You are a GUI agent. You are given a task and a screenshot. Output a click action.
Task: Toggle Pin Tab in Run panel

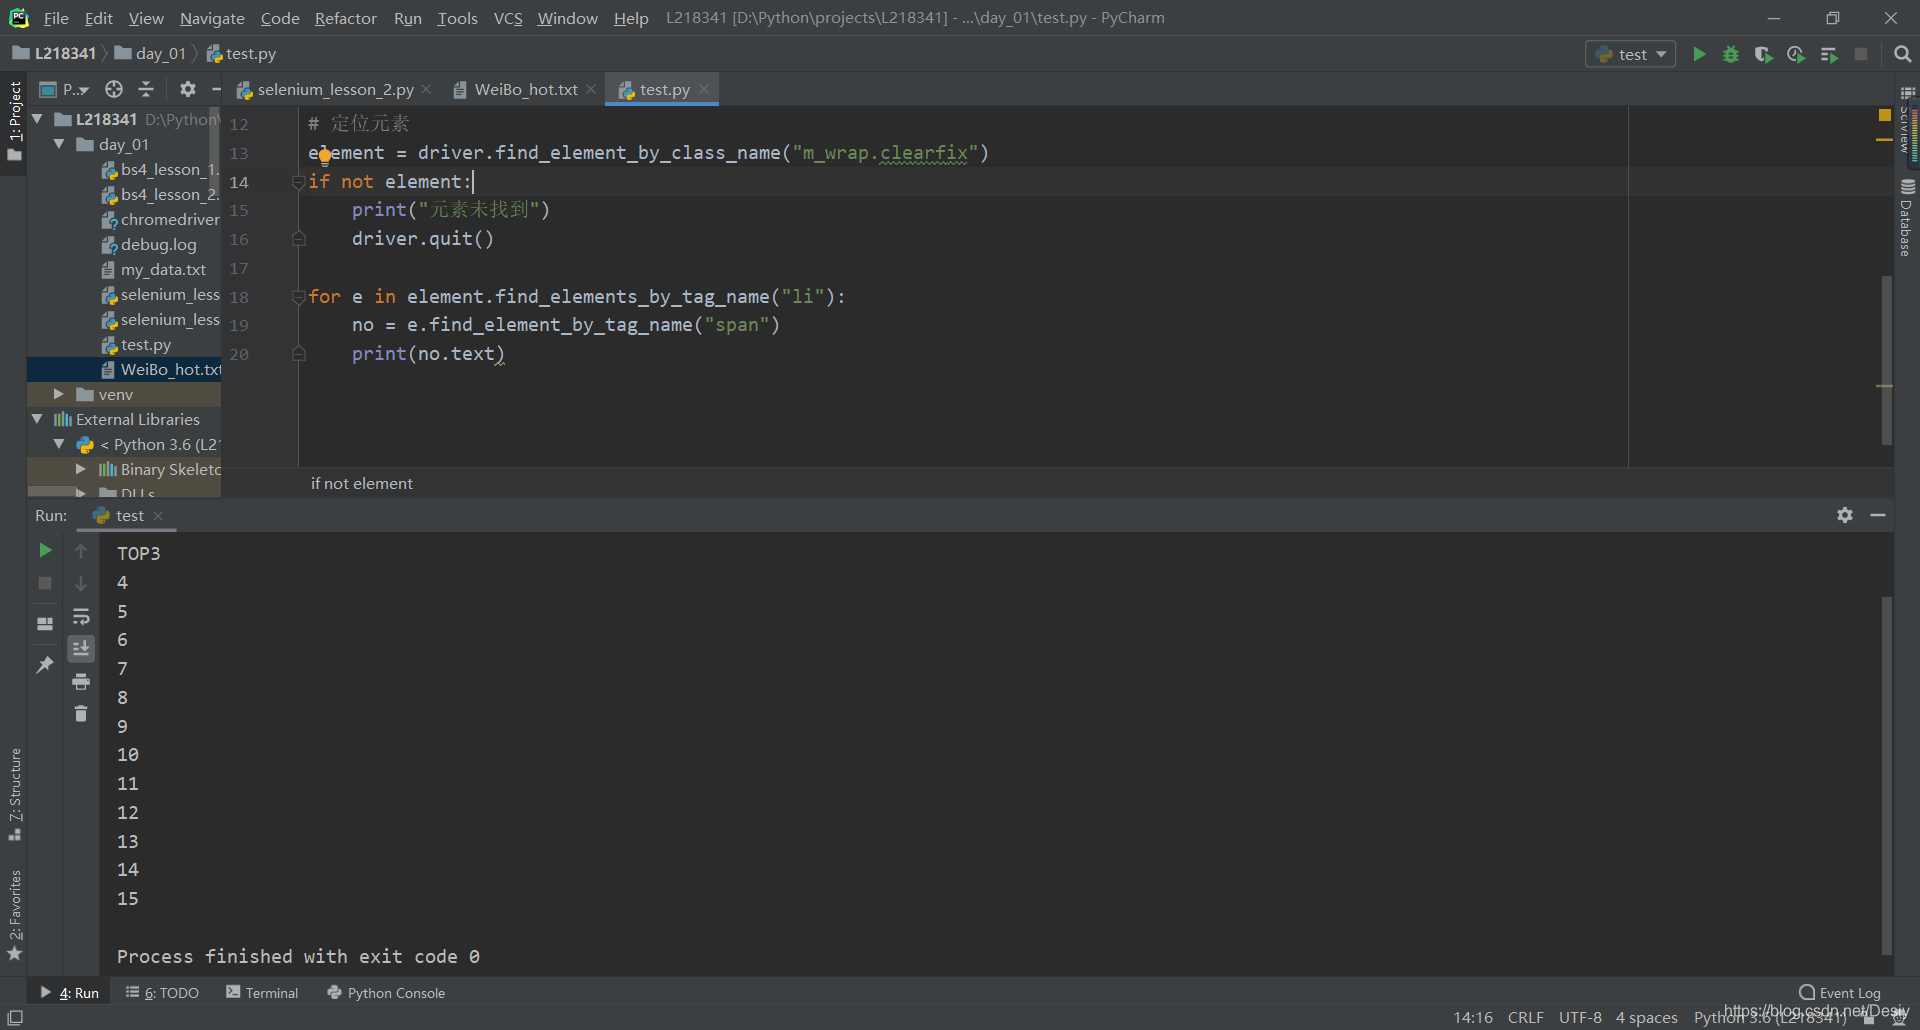point(45,664)
